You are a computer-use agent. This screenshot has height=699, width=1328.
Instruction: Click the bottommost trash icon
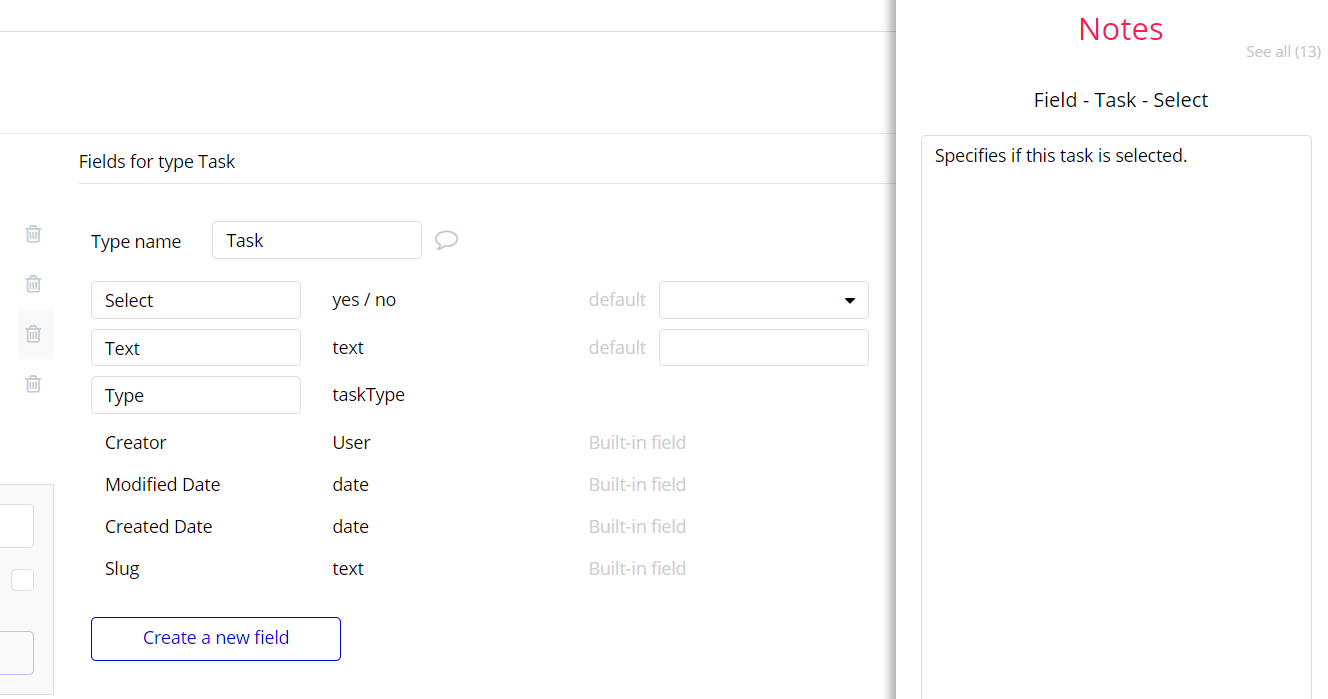coord(33,384)
